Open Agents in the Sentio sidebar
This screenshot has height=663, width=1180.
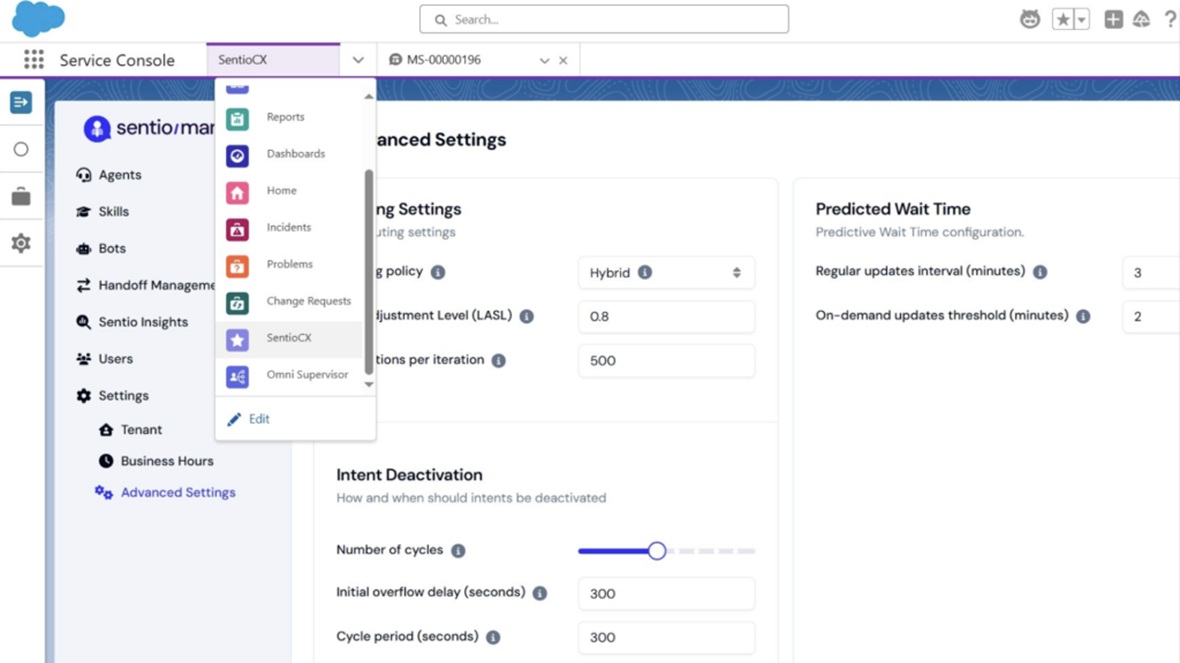[109, 175]
